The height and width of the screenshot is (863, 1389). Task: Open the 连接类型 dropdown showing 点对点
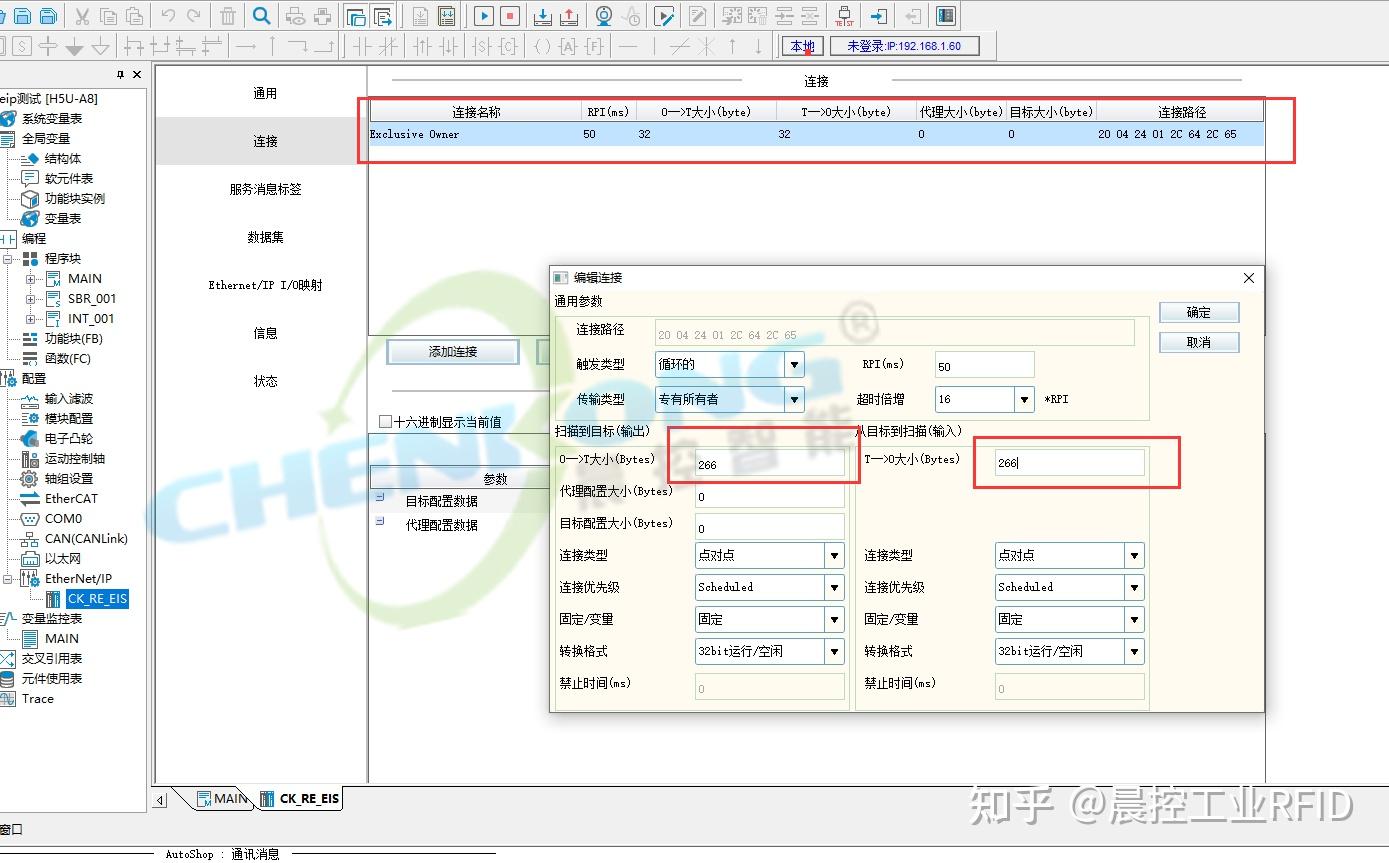[x=834, y=555]
